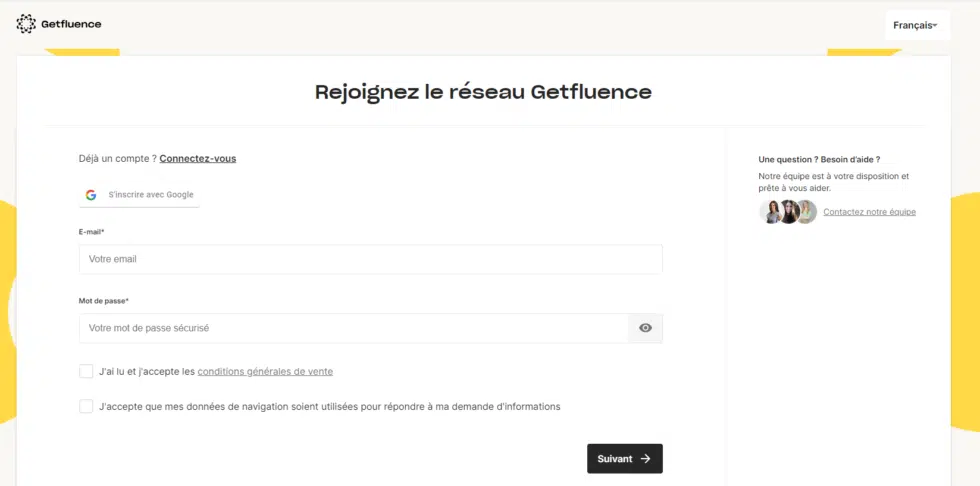The width and height of the screenshot is (980, 486).
Task: Check the données de navigation consent box
Action: click(x=86, y=407)
